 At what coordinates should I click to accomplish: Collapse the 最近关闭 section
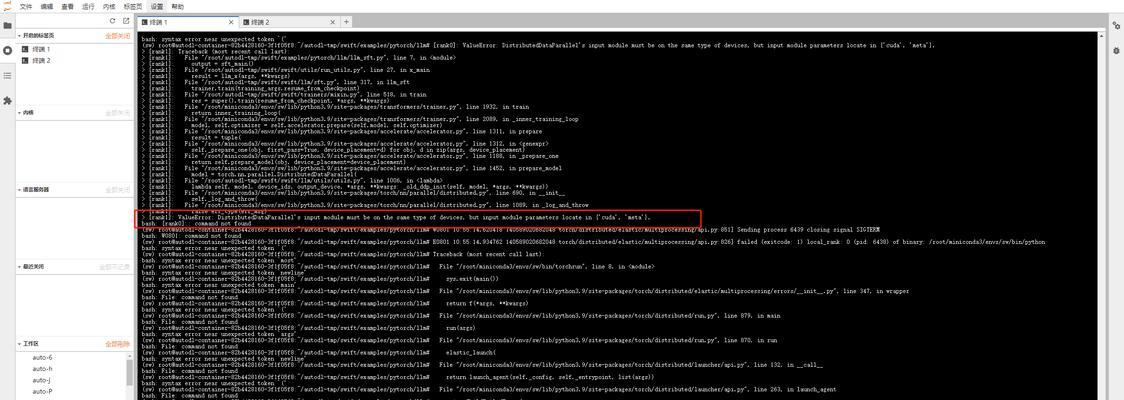tap(29, 266)
